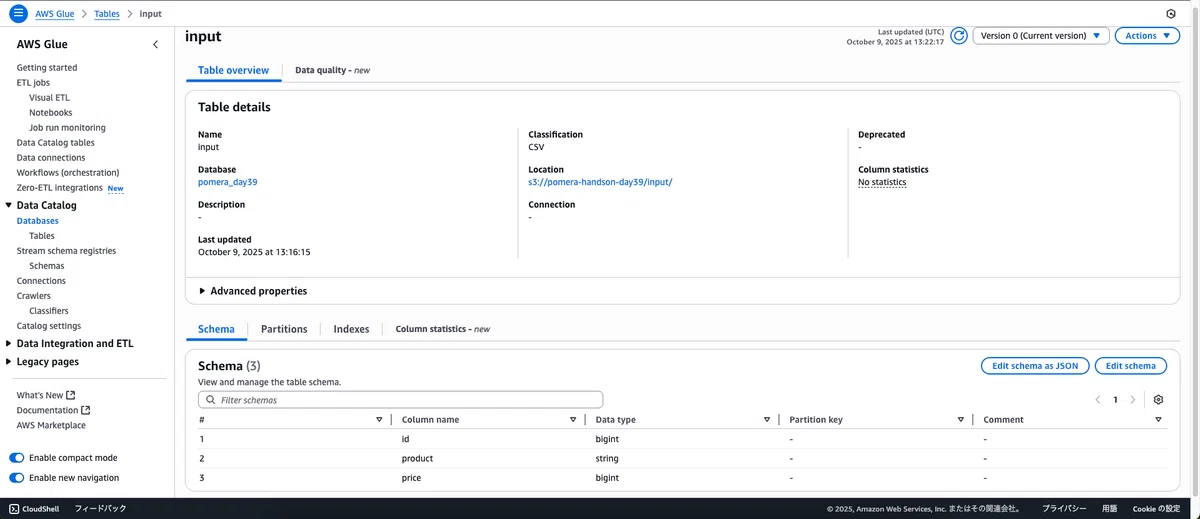Open the Version 0 (Current version) dropdown
This screenshot has width=1200, height=519.
point(1040,36)
